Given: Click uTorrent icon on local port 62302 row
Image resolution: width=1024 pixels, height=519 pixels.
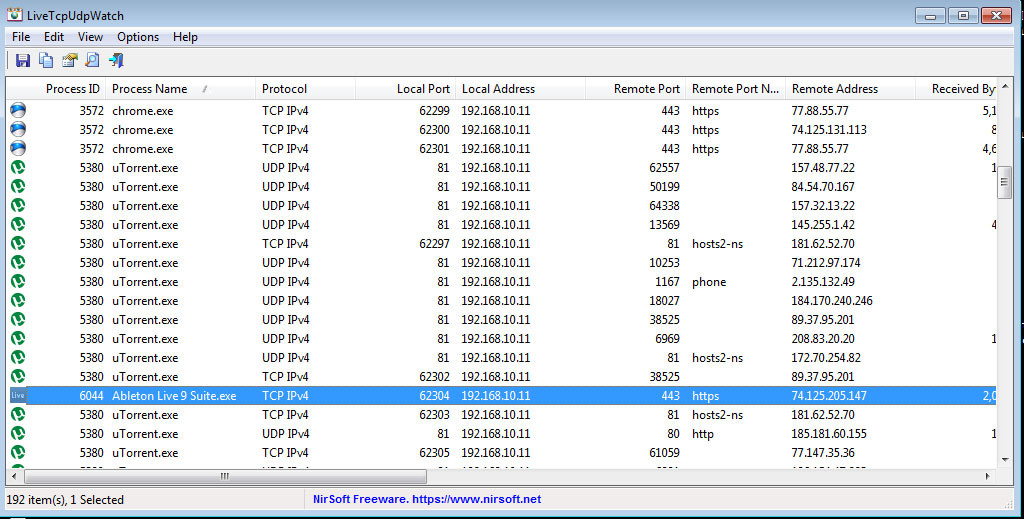Looking at the screenshot, I should tap(18, 376).
